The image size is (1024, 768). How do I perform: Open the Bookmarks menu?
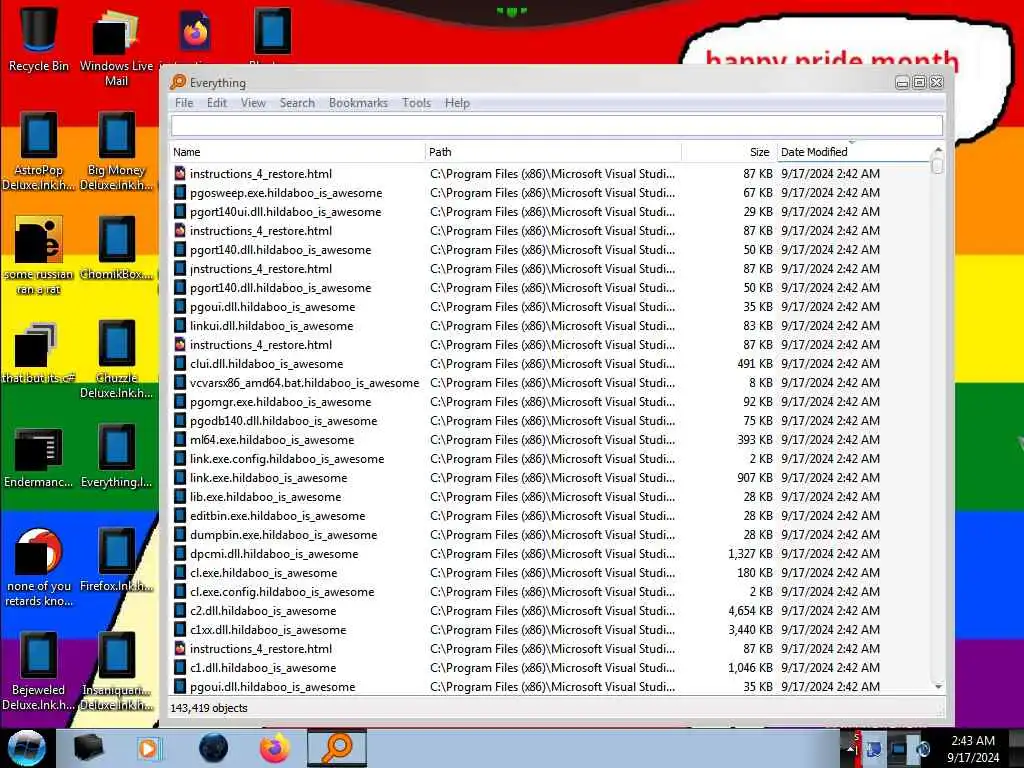pos(358,103)
